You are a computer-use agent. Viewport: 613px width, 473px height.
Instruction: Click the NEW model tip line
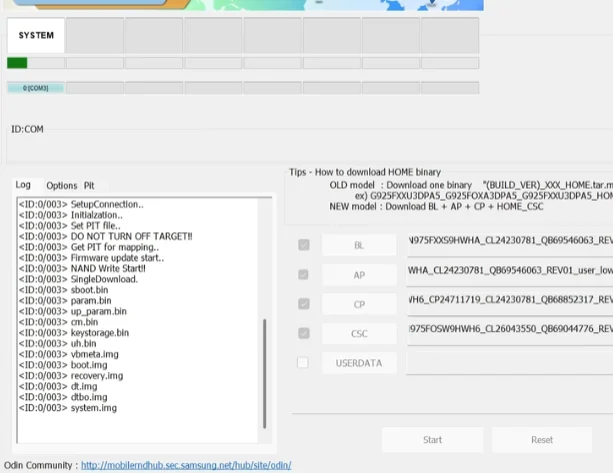pos(436,206)
